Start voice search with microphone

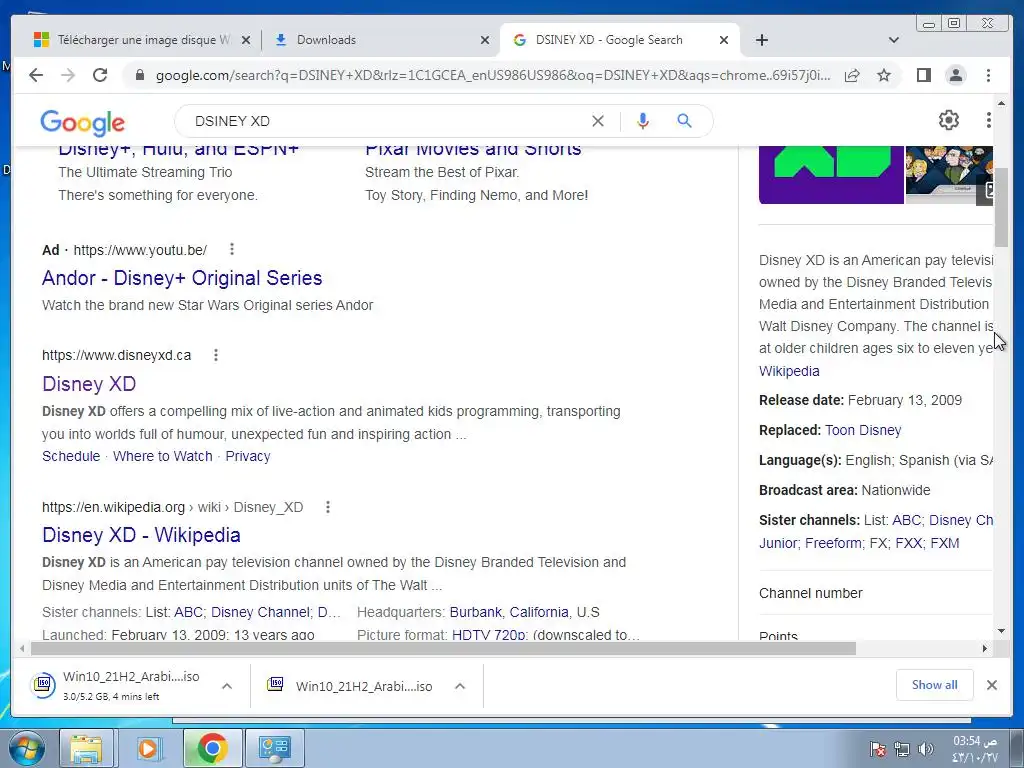[x=643, y=121]
